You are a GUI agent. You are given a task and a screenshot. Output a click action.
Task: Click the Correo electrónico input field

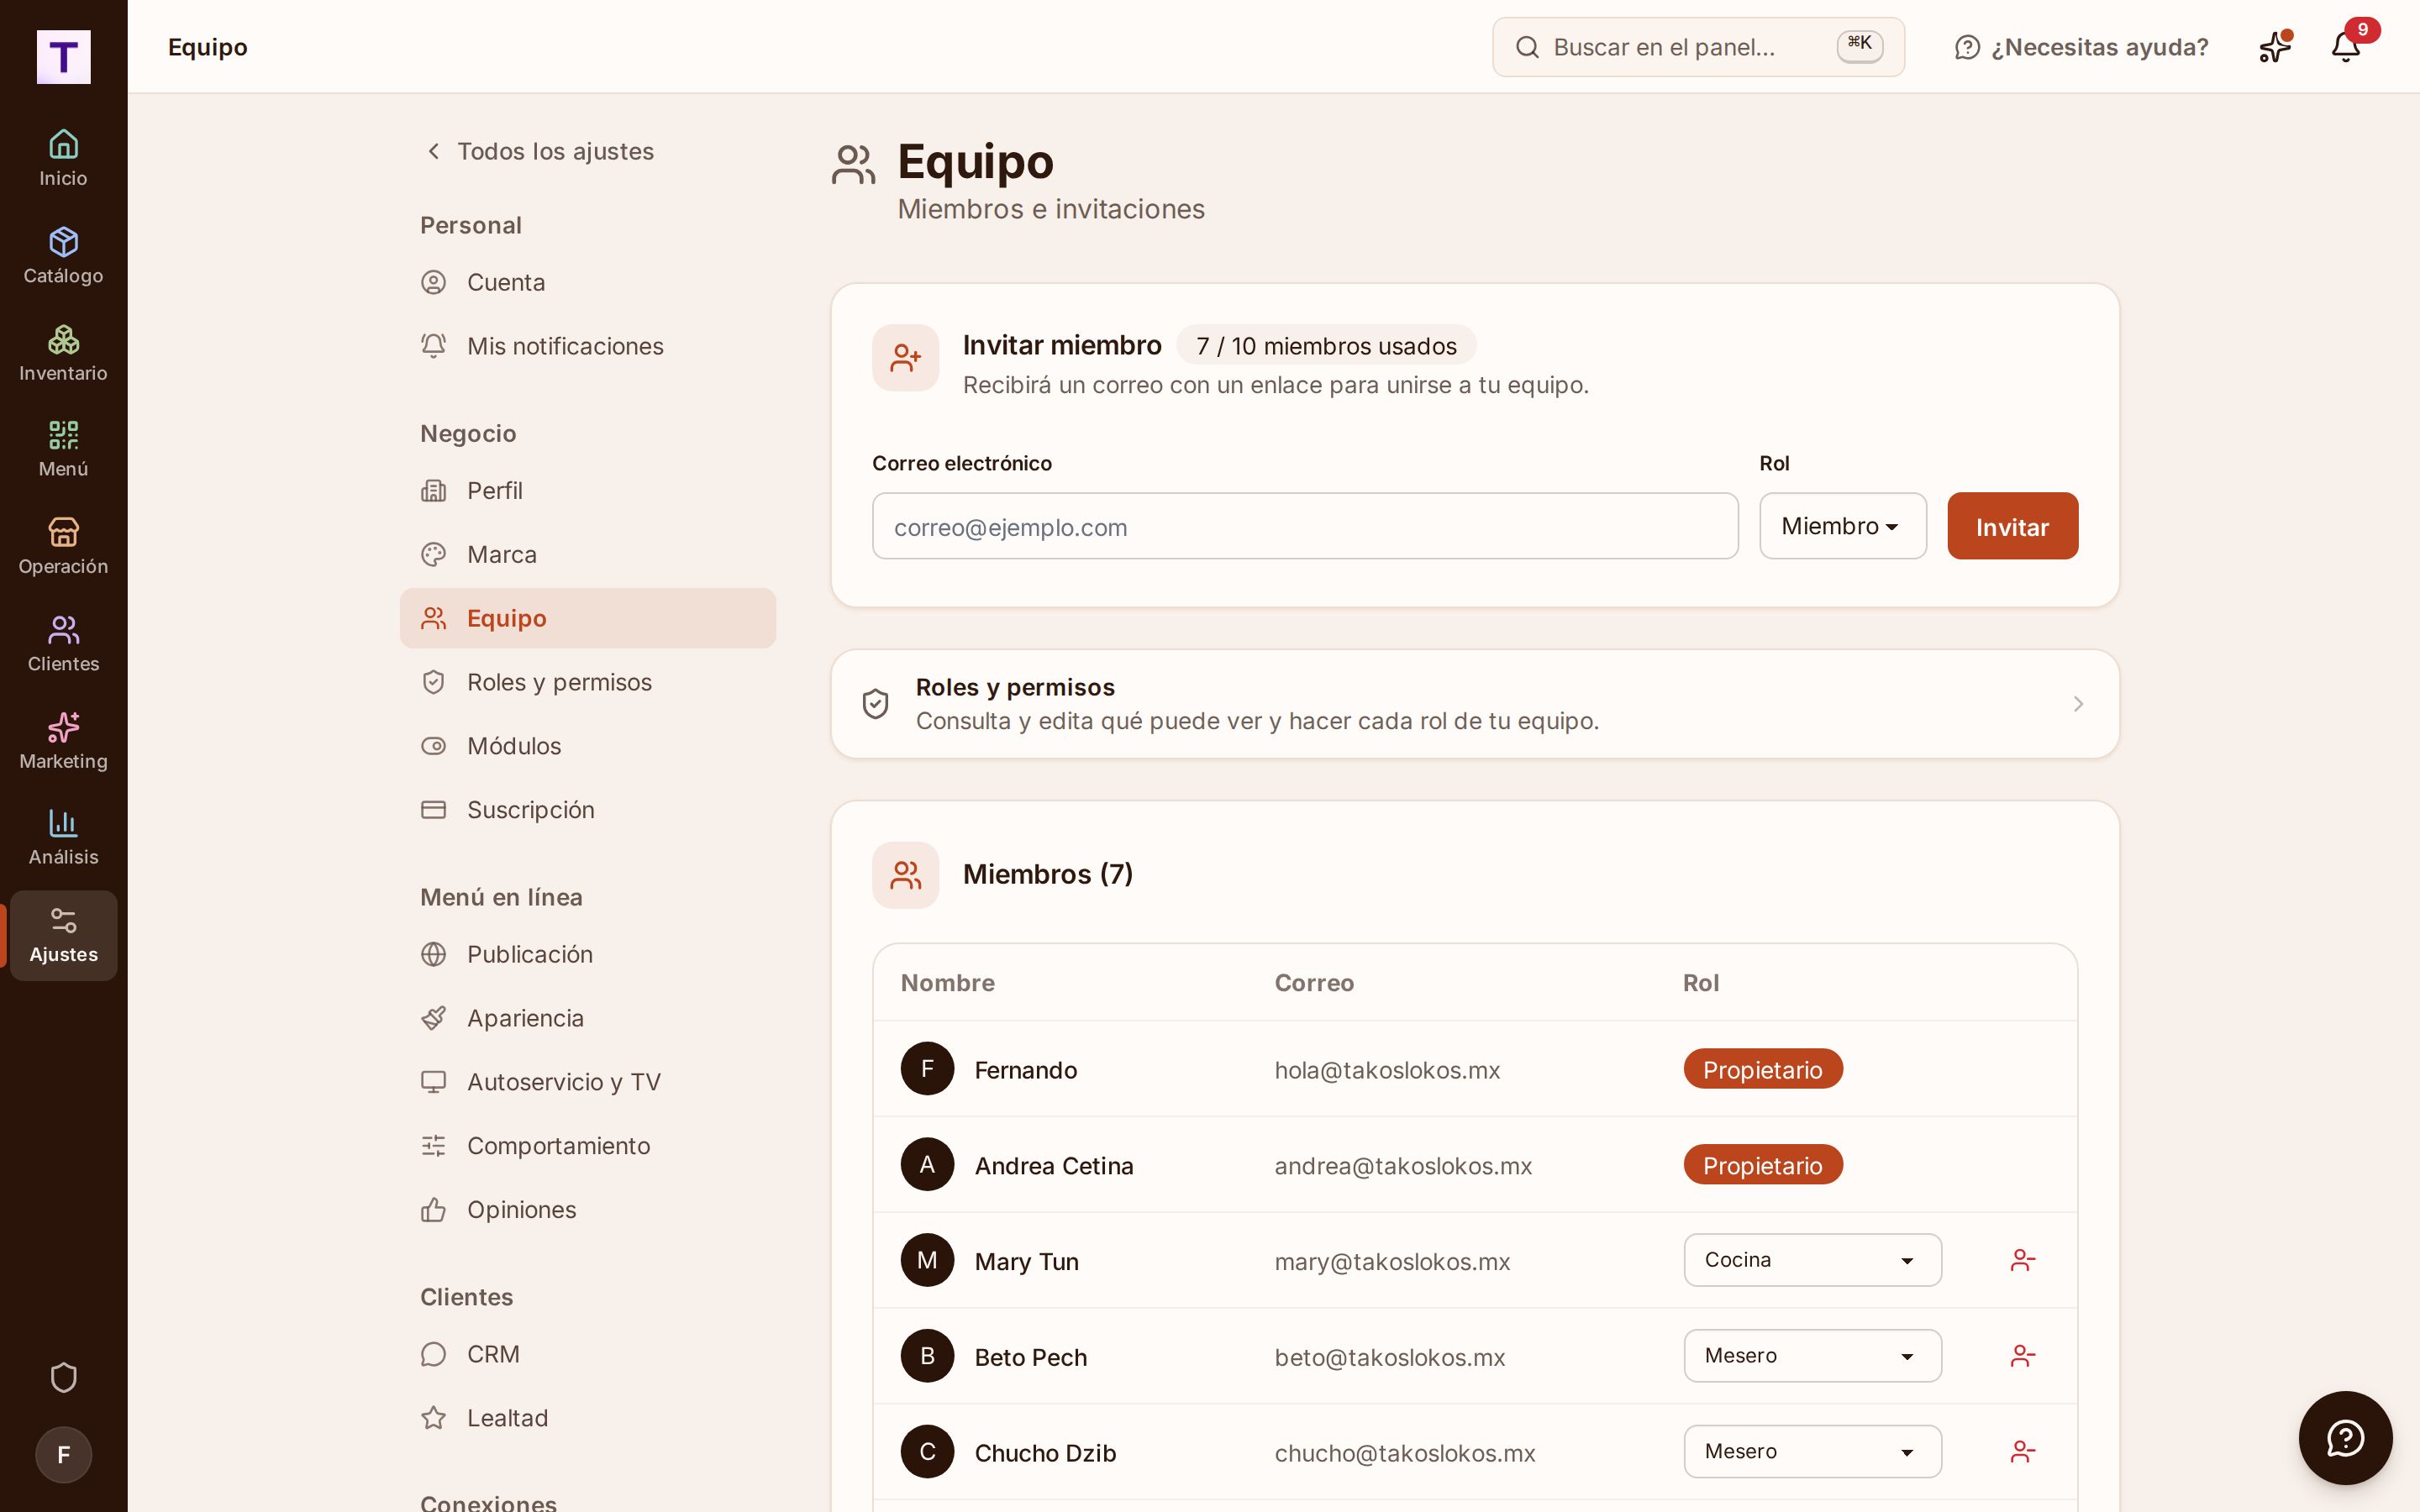pyautogui.click(x=1305, y=526)
